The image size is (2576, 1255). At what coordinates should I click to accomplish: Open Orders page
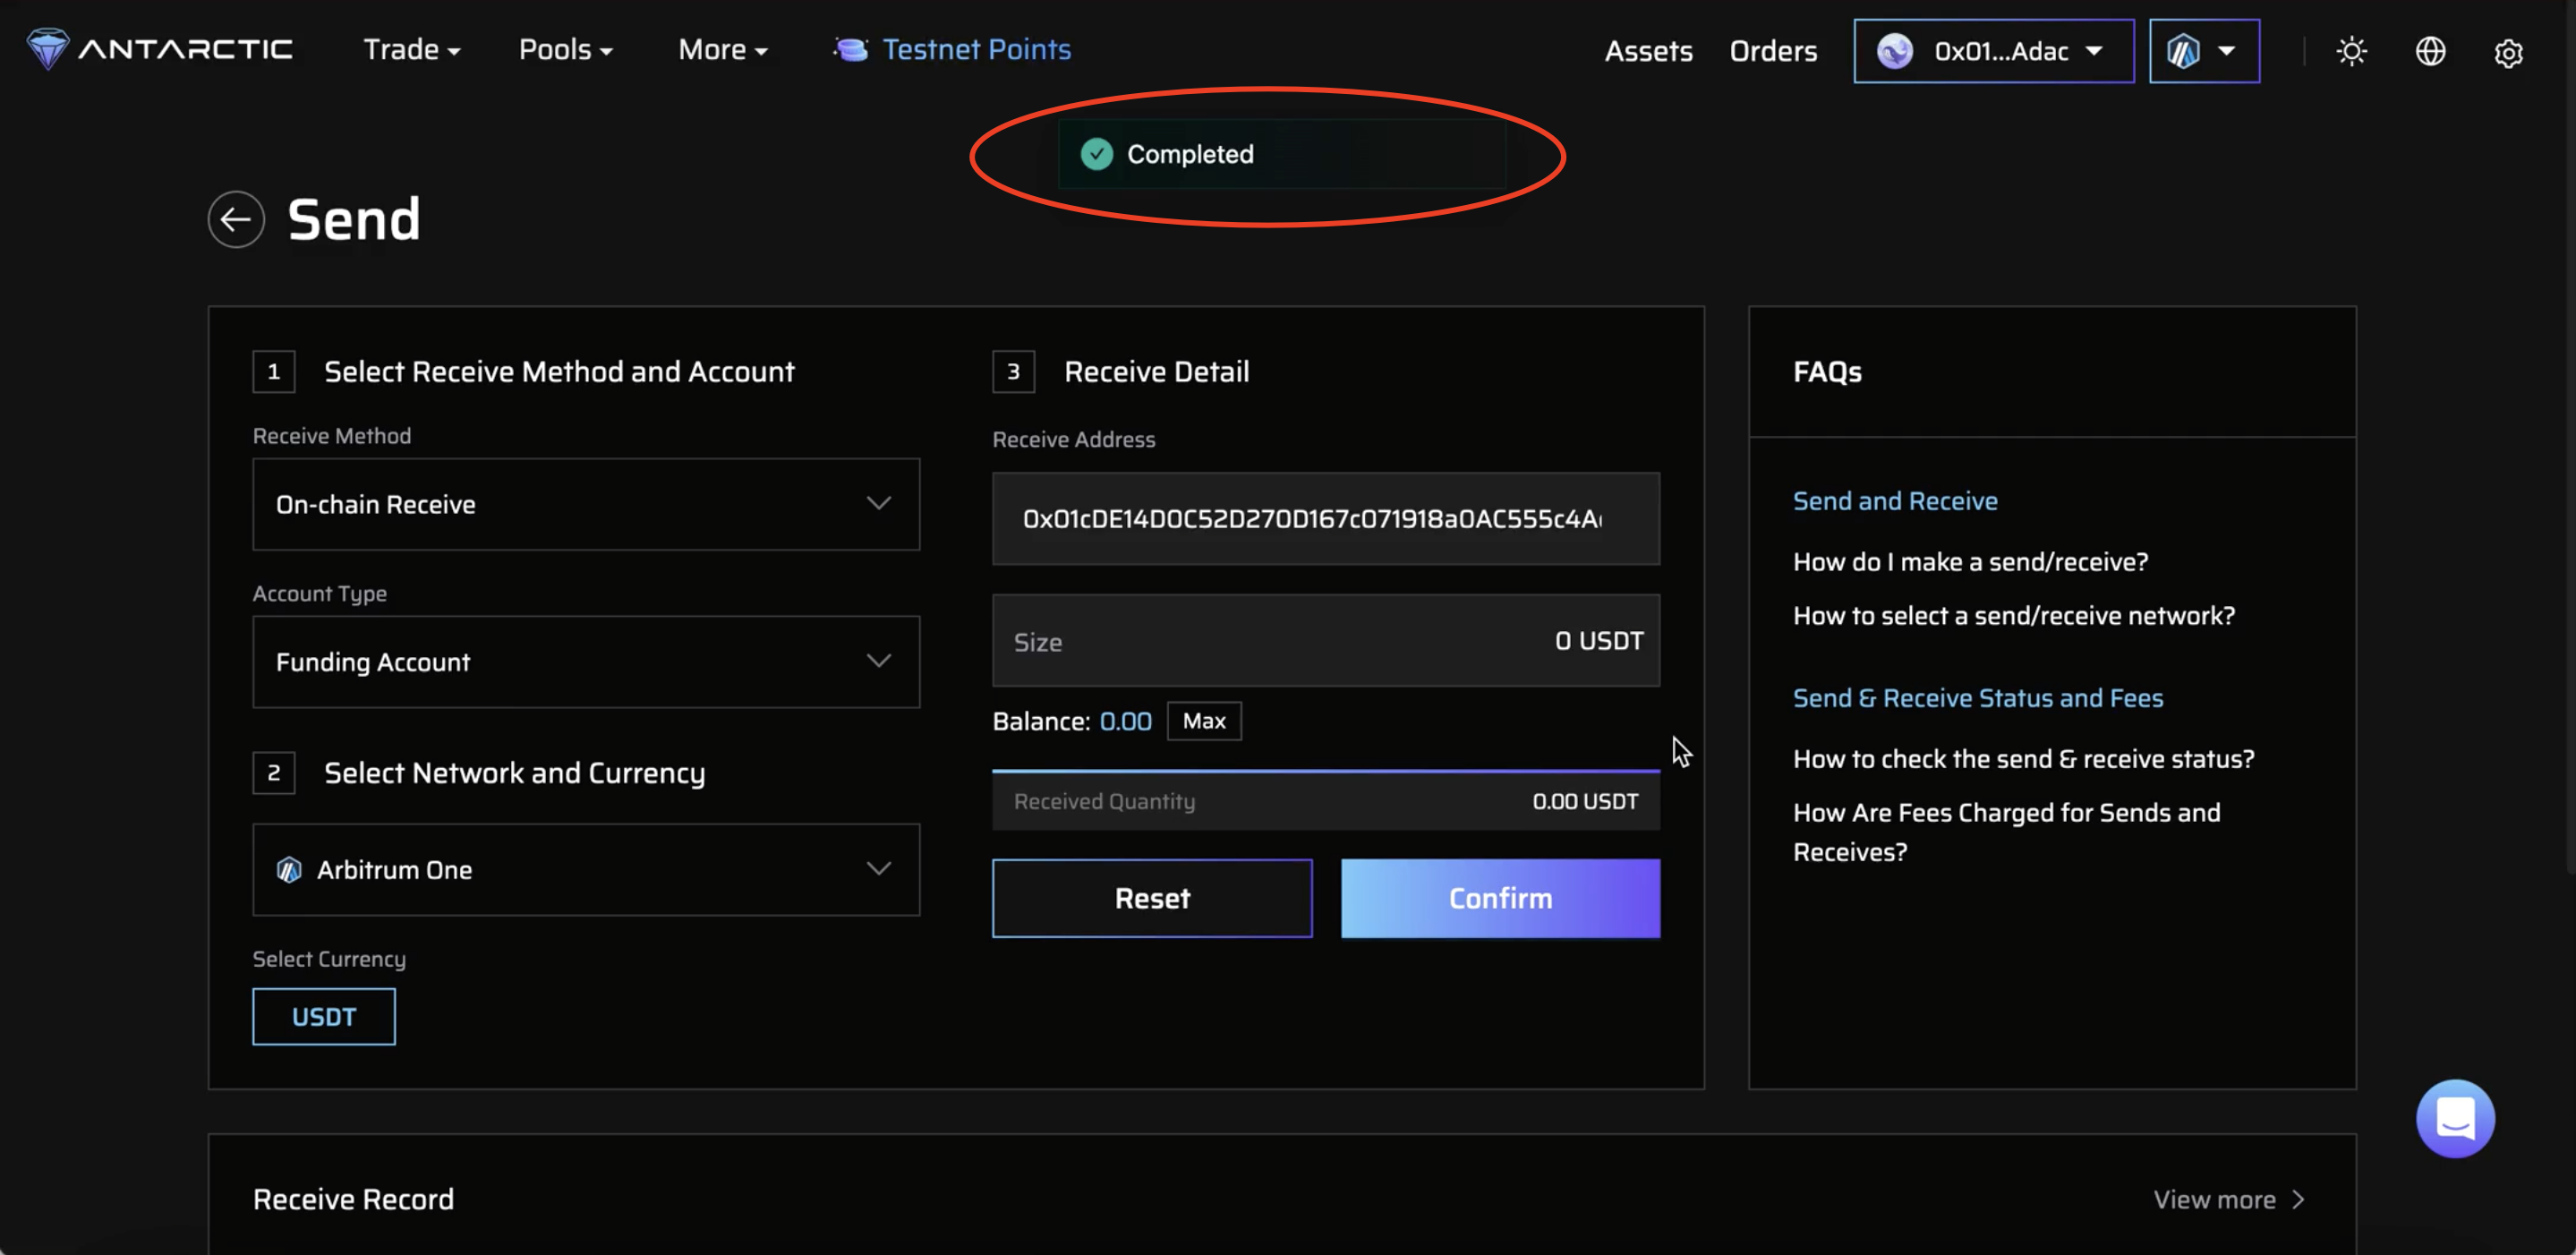1773,51
